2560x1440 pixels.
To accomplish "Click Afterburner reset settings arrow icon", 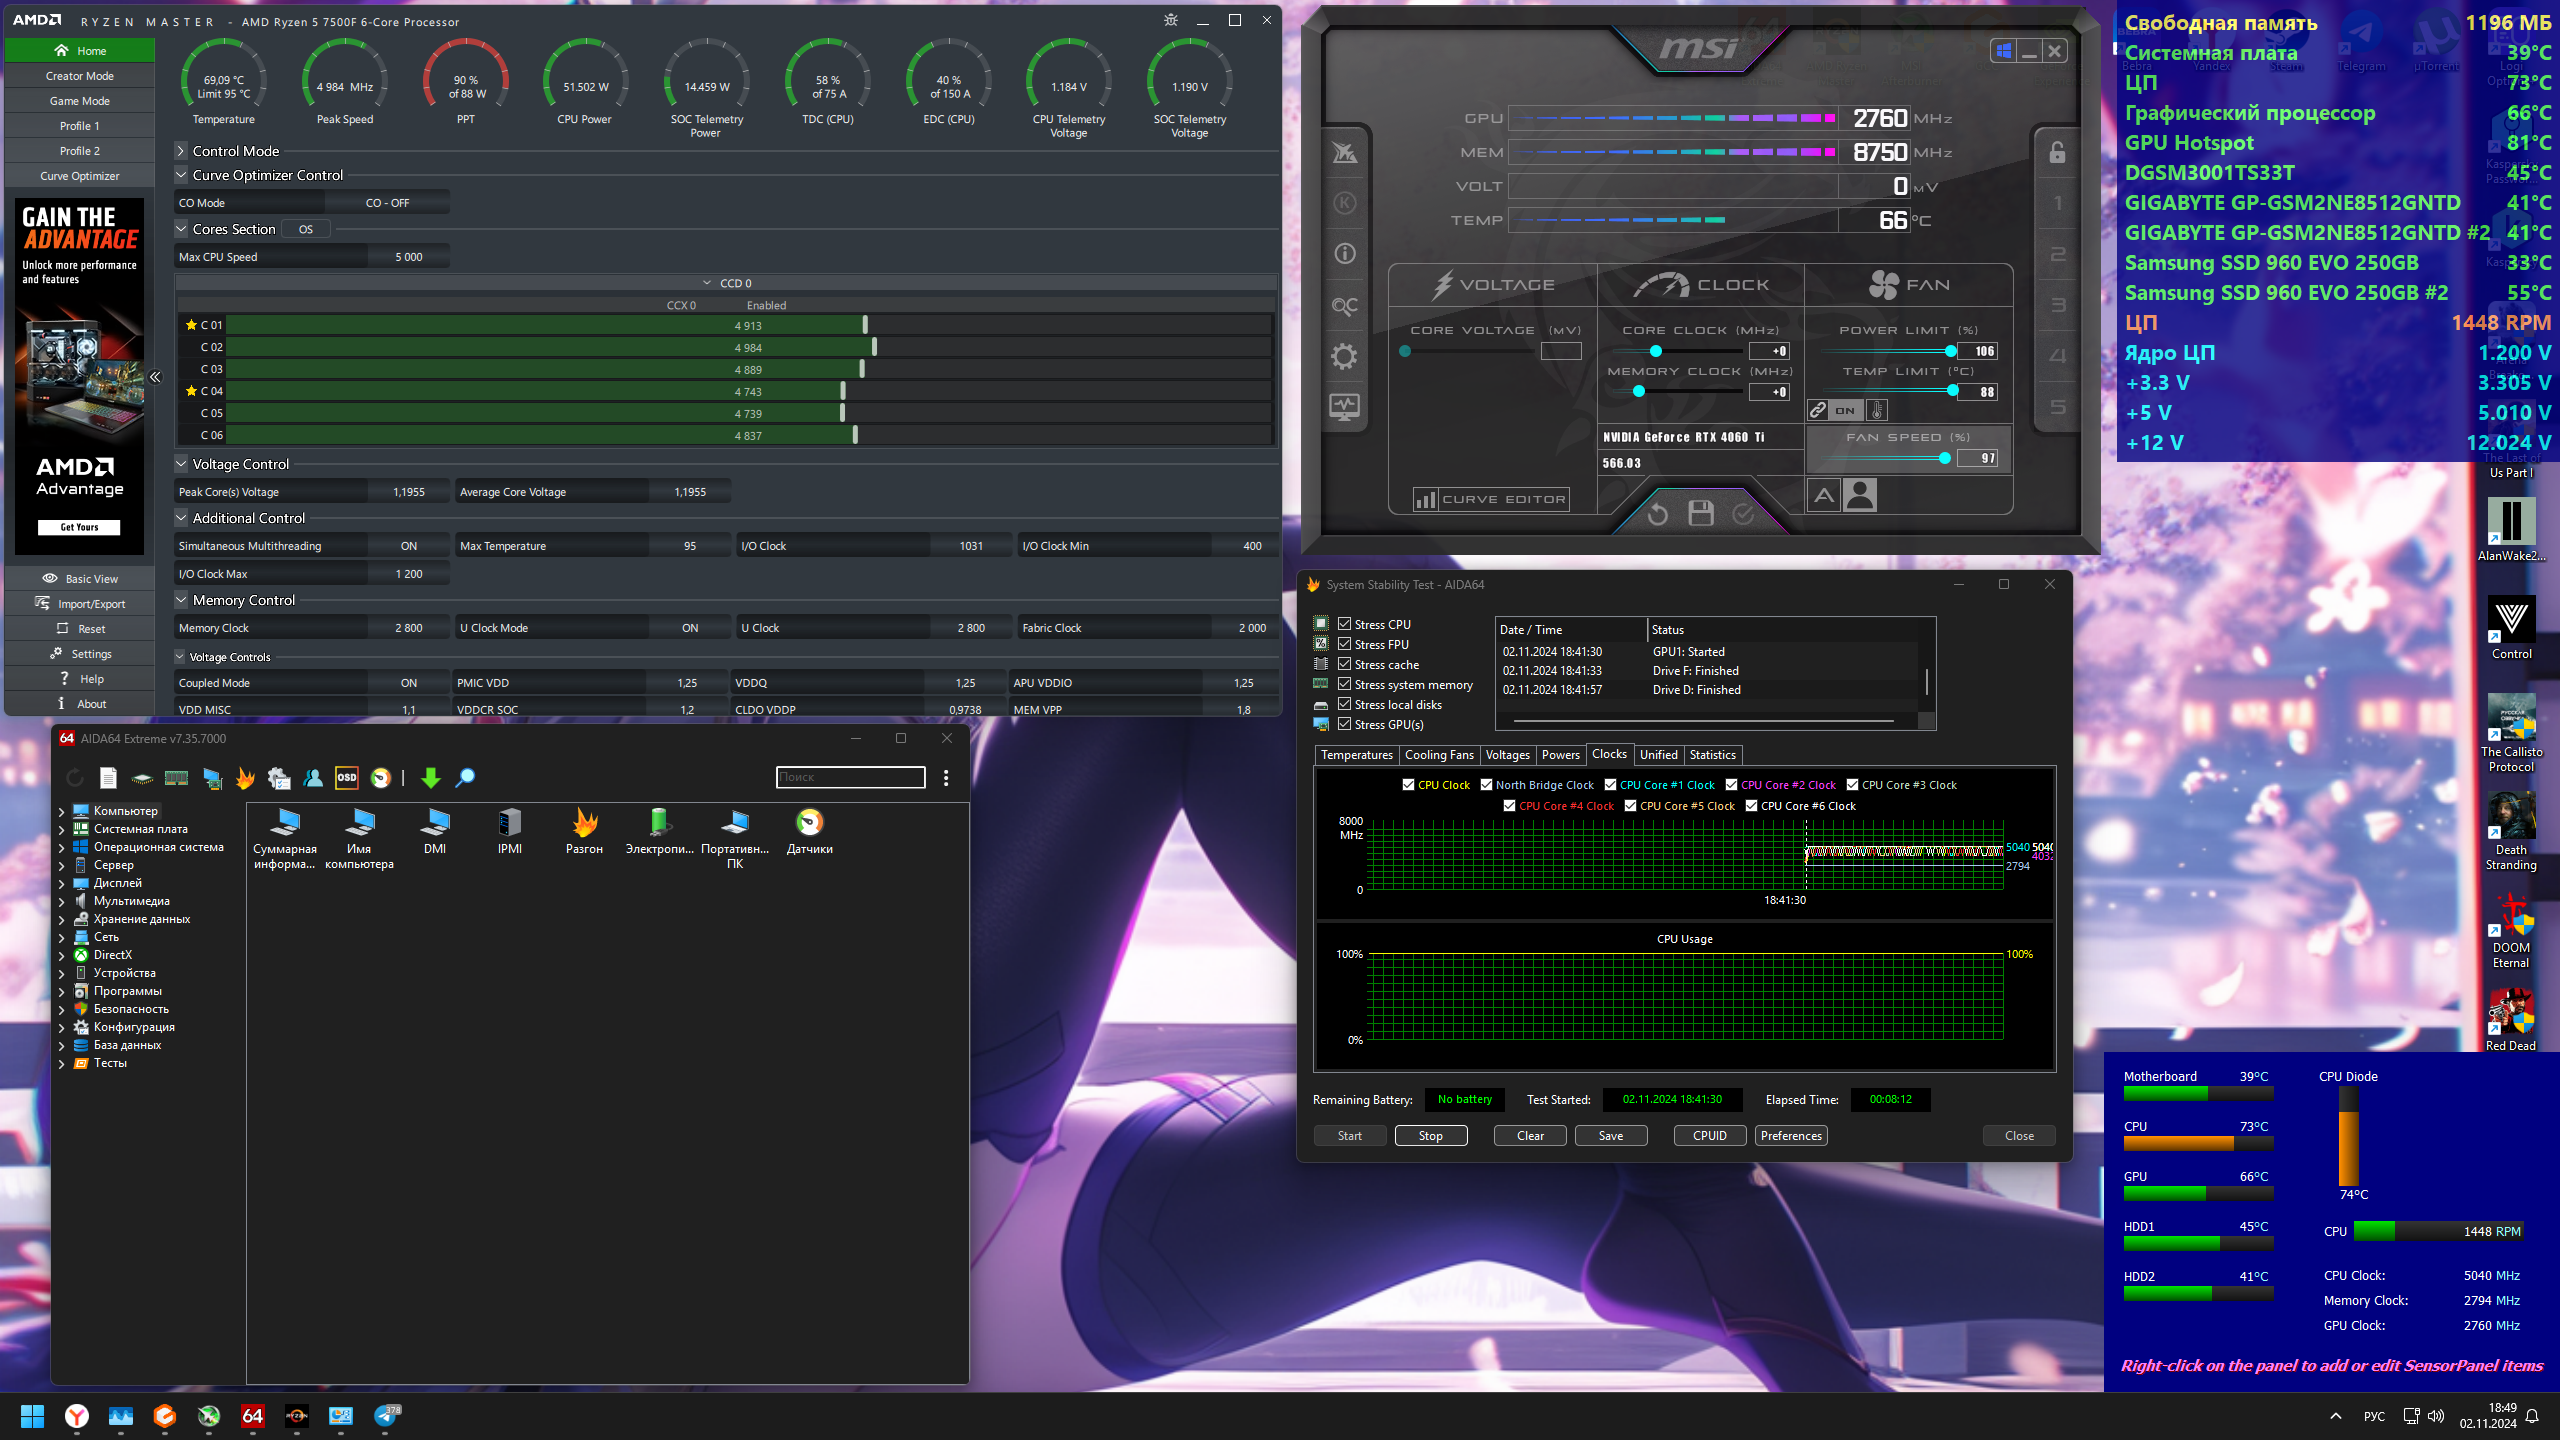I will click(1657, 513).
